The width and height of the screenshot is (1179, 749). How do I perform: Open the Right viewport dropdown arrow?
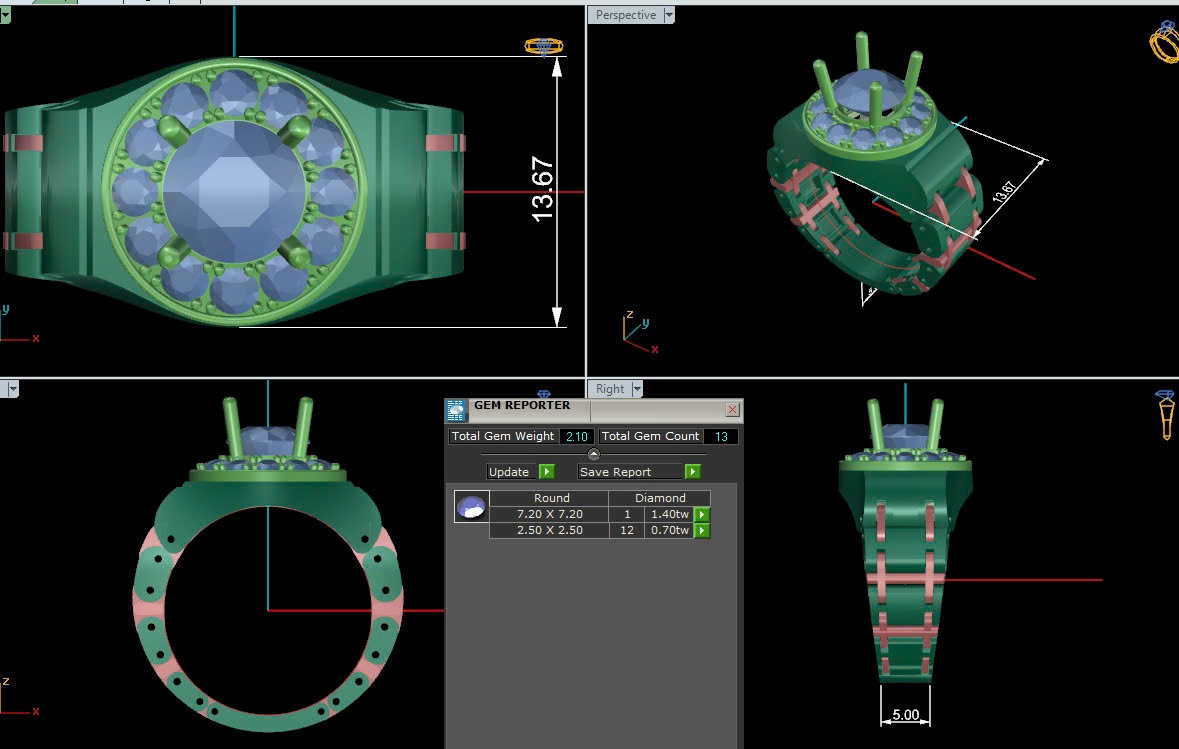pos(637,389)
